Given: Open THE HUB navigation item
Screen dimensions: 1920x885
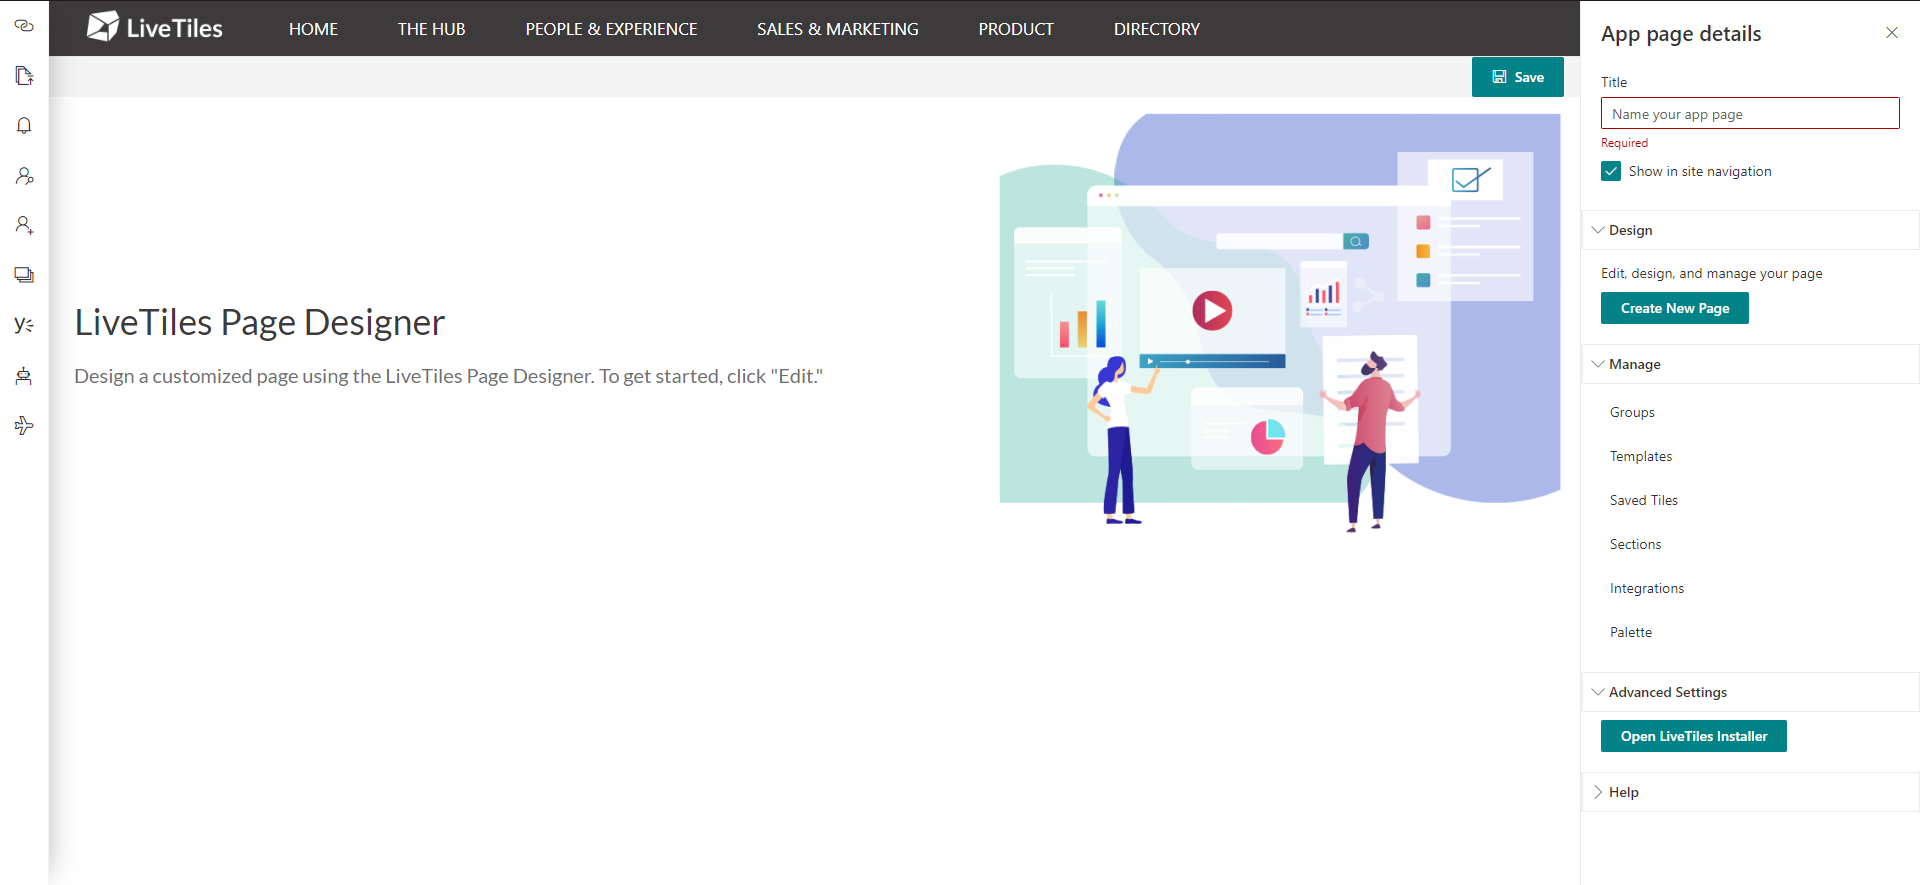Looking at the screenshot, I should 431,29.
